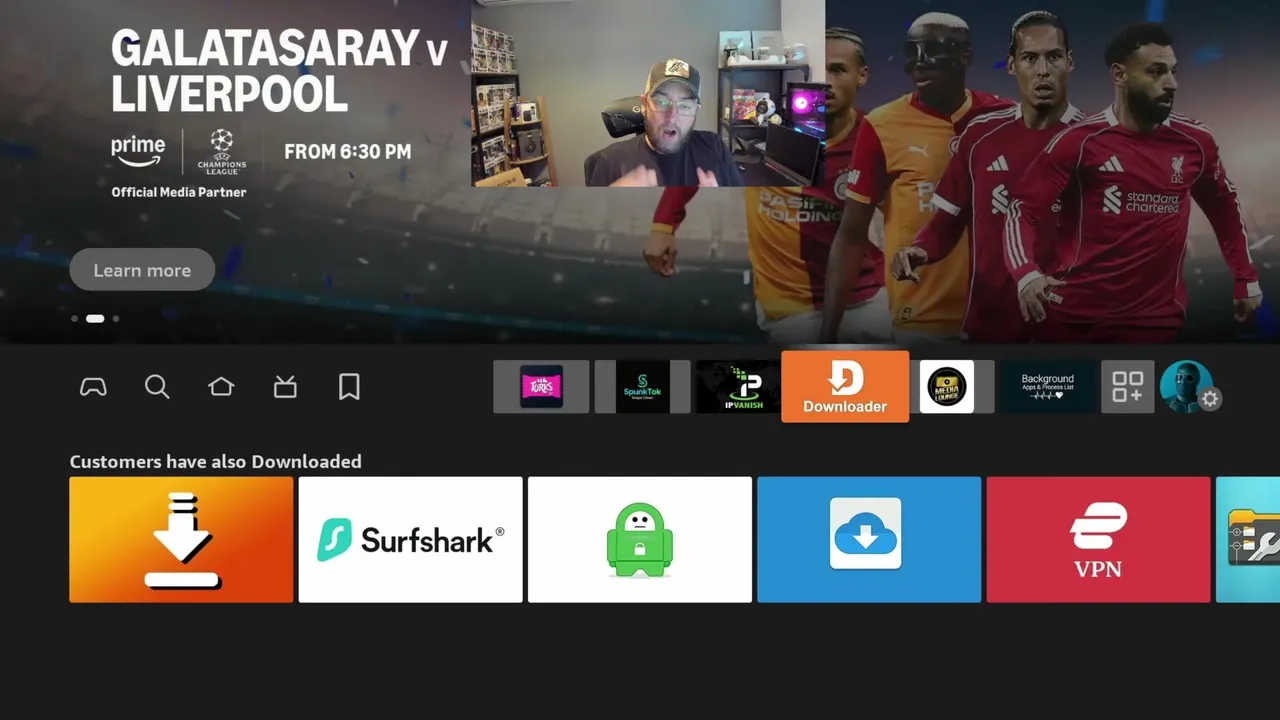Select the green padlock VPN app card
This screenshot has height=720, width=1280.
640,540
